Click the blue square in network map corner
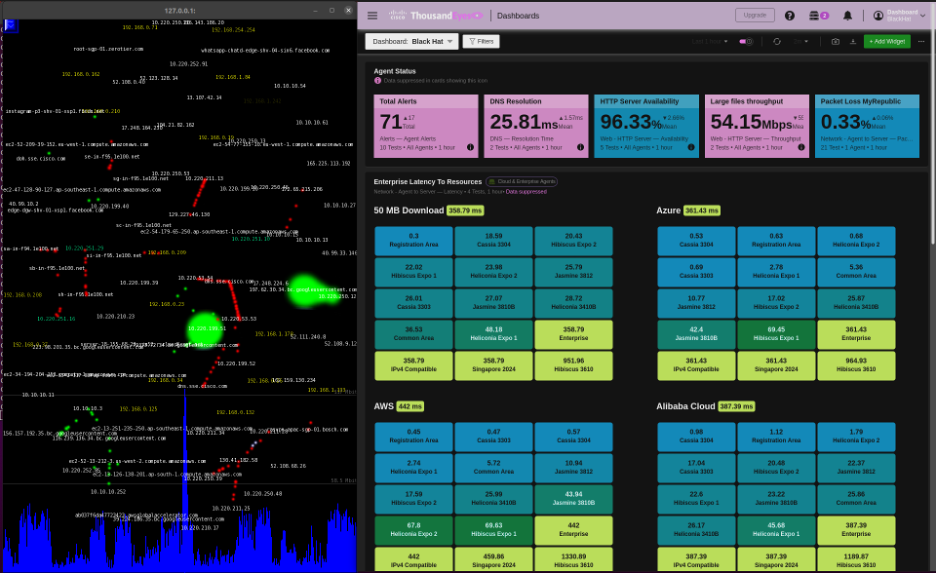The width and height of the screenshot is (936, 574). (12, 25)
